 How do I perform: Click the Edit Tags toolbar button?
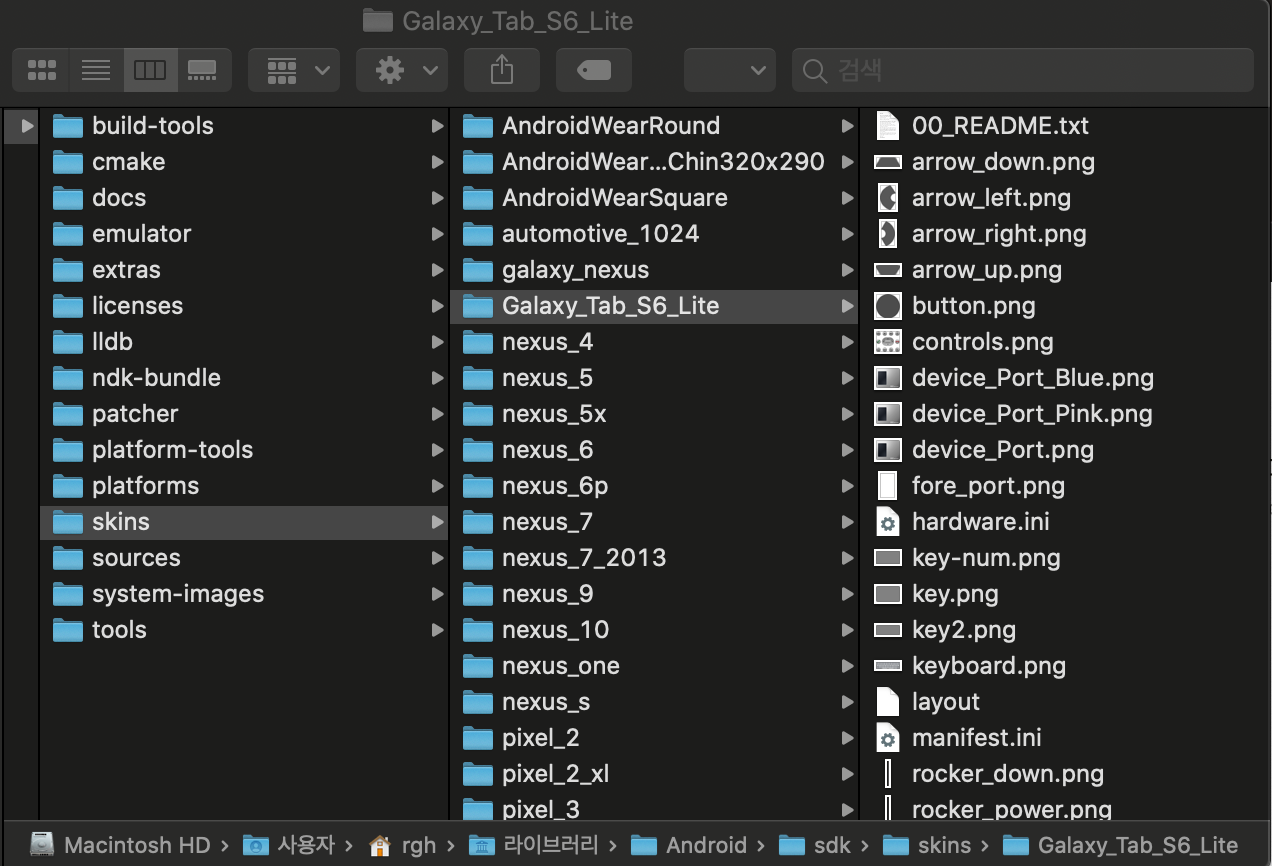[594, 70]
